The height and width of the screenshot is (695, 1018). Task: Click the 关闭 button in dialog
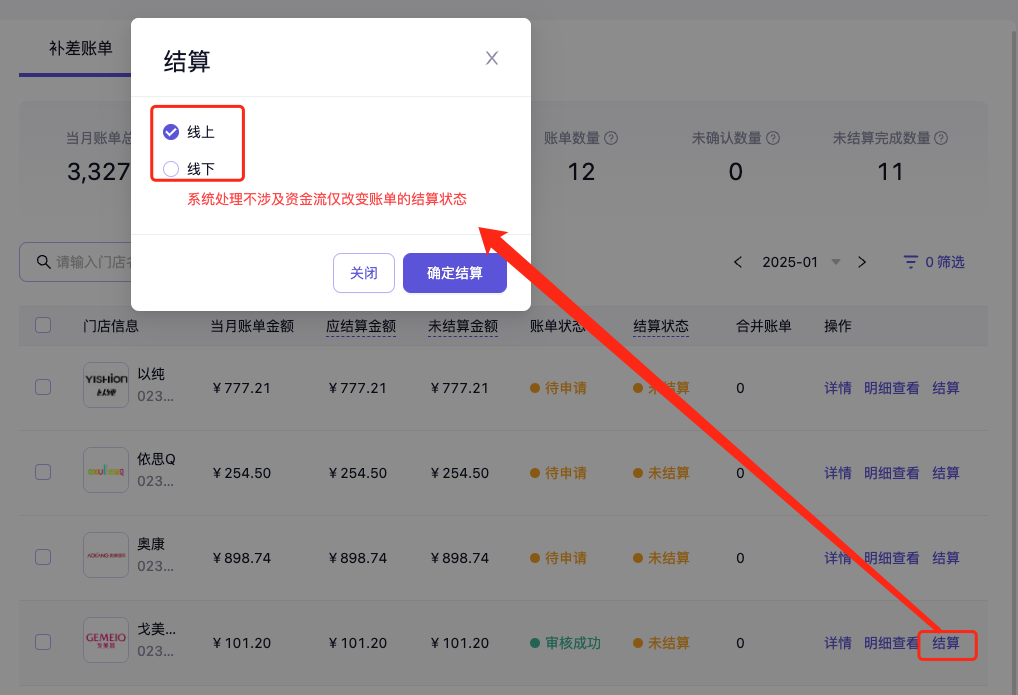point(364,273)
